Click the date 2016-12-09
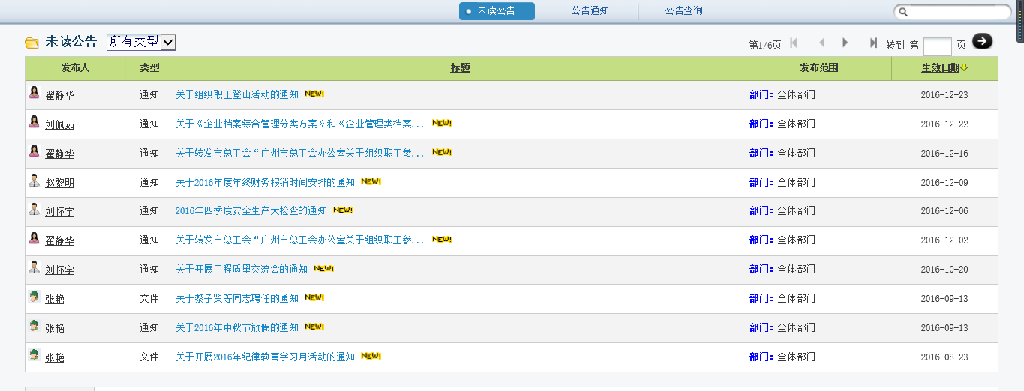The height and width of the screenshot is (391, 1024). pos(944,183)
